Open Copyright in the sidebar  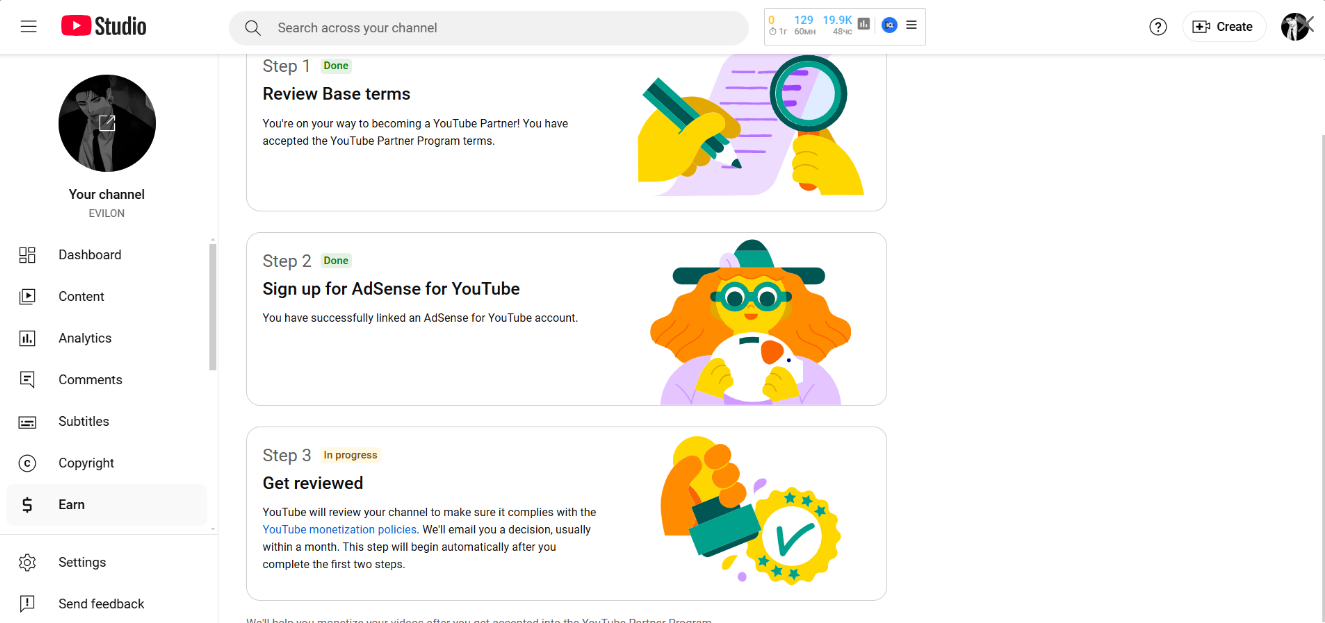click(x=107, y=463)
